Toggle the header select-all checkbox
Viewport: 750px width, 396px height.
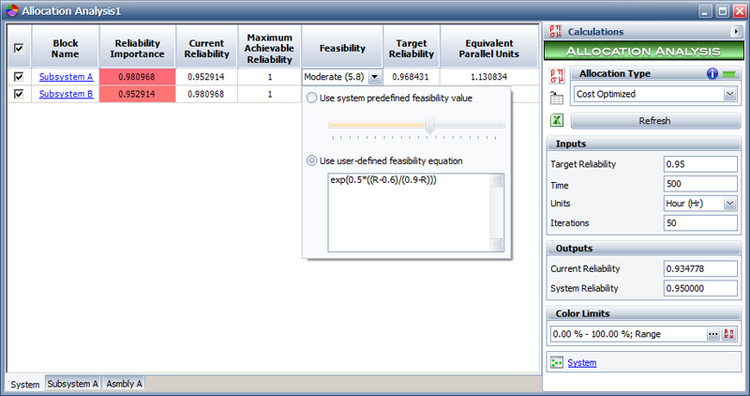point(19,48)
